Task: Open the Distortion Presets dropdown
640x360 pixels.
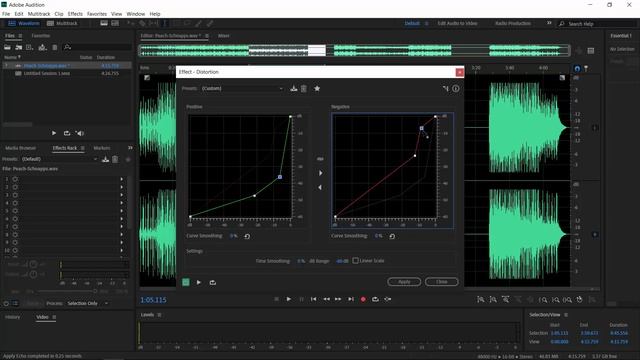Action: [x=242, y=89]
